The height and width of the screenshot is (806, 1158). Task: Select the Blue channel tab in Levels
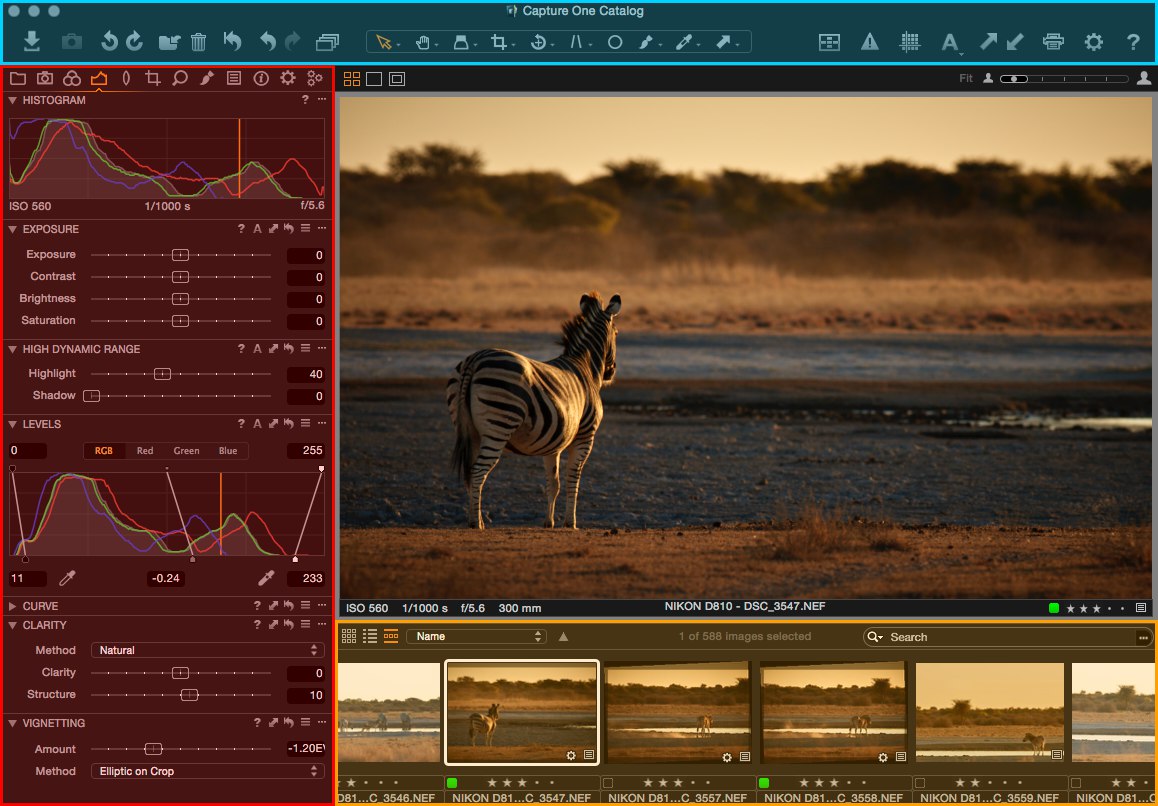227,451
